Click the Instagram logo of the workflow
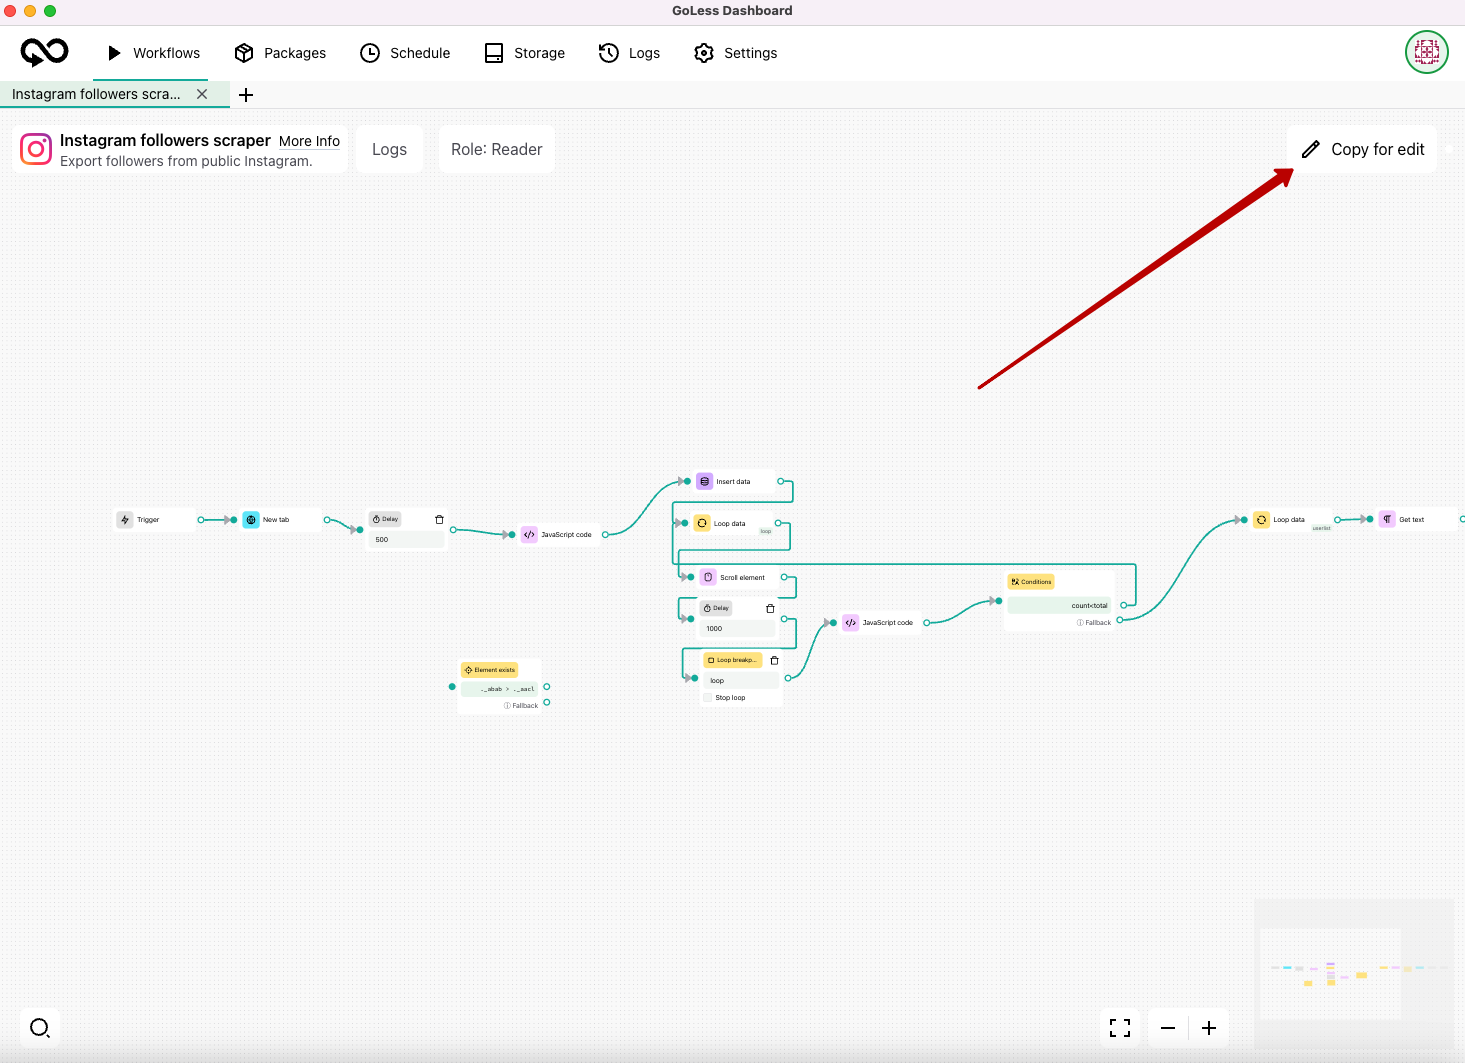 pyautogui.click(x=36, y=149)
